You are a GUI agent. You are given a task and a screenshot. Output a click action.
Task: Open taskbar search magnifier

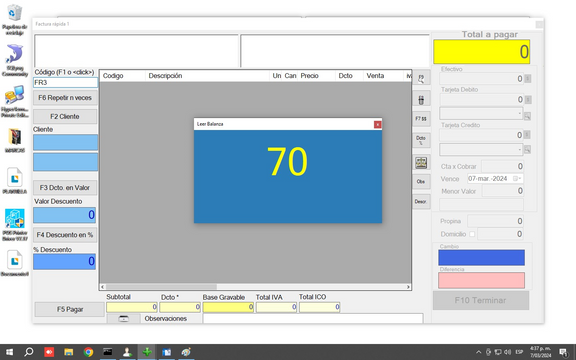point(29,352)
